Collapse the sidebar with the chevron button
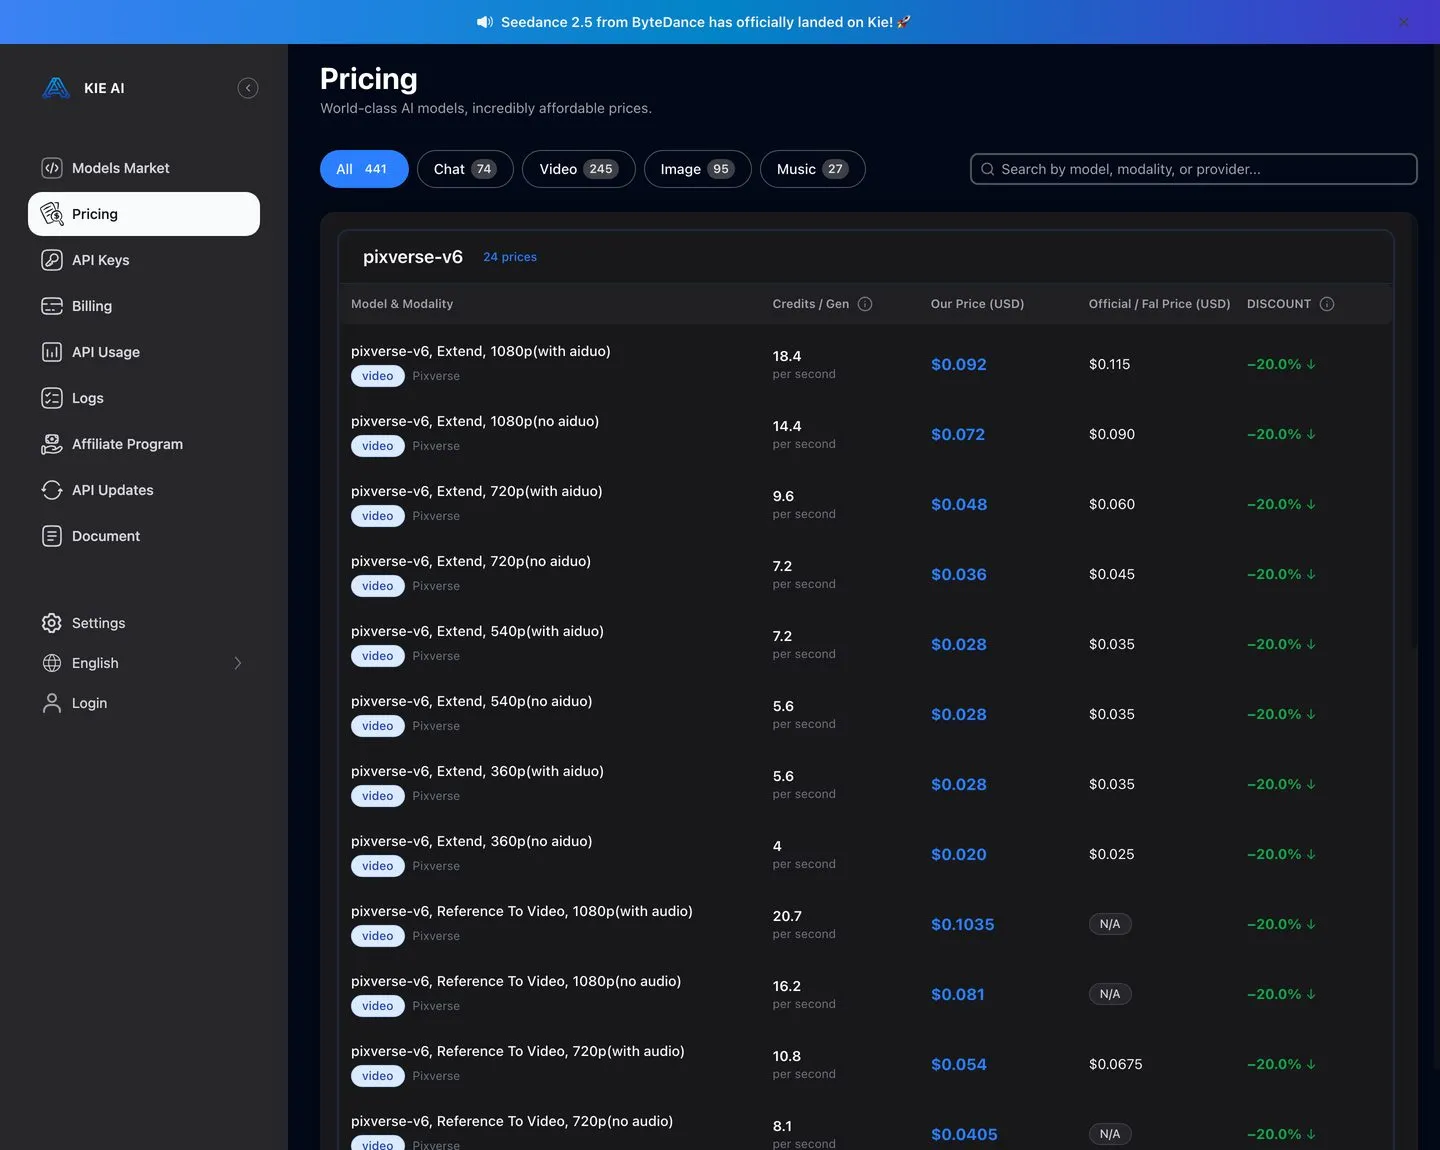Image resolution: width=1440 pixels, height=1150 pixels. (248, 88)
